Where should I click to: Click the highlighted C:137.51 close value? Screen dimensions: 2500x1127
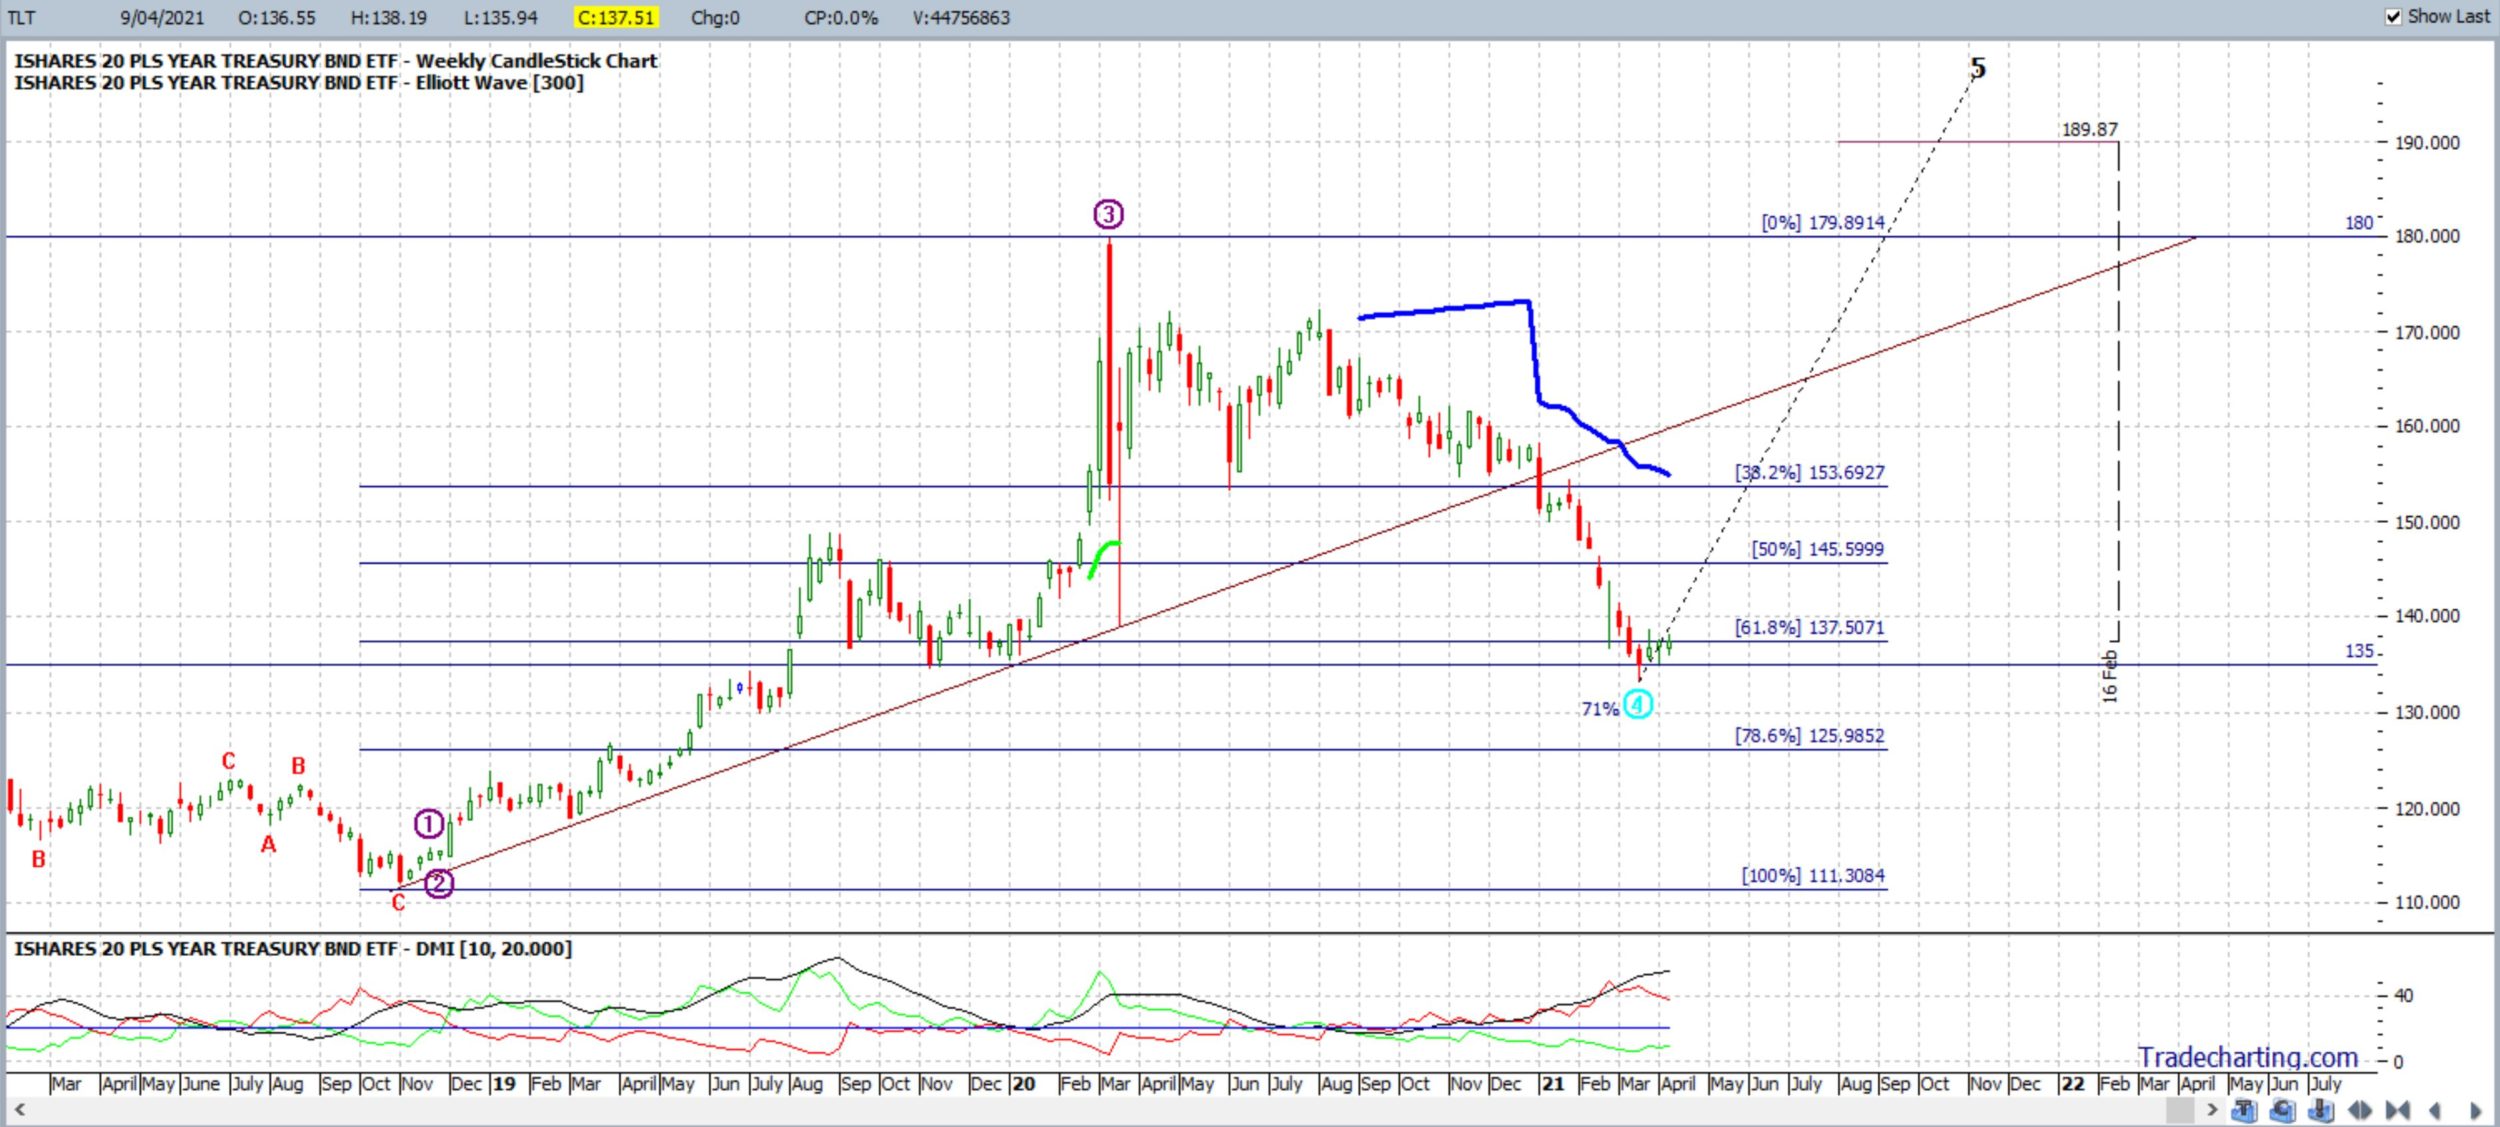tap(616, 18)
